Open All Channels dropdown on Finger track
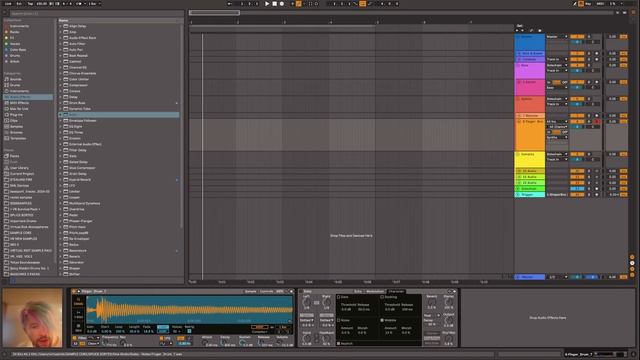The height and width of the screenshot is (360, 640). coord(557,127)
